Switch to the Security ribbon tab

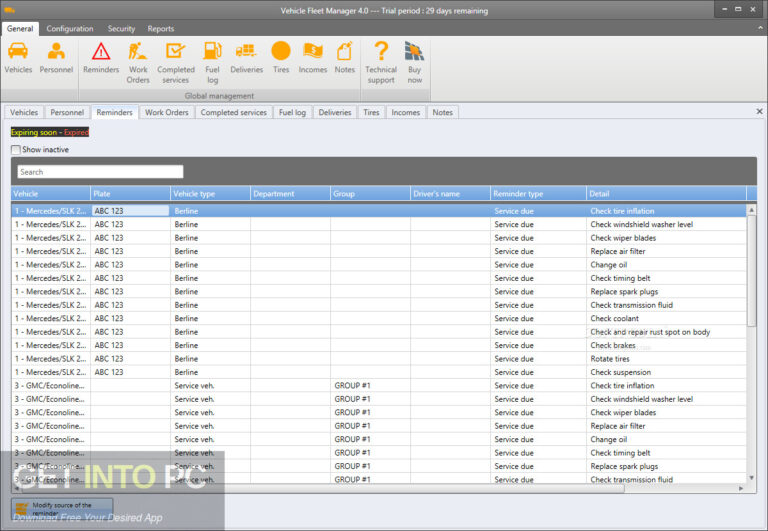[121, 28]
